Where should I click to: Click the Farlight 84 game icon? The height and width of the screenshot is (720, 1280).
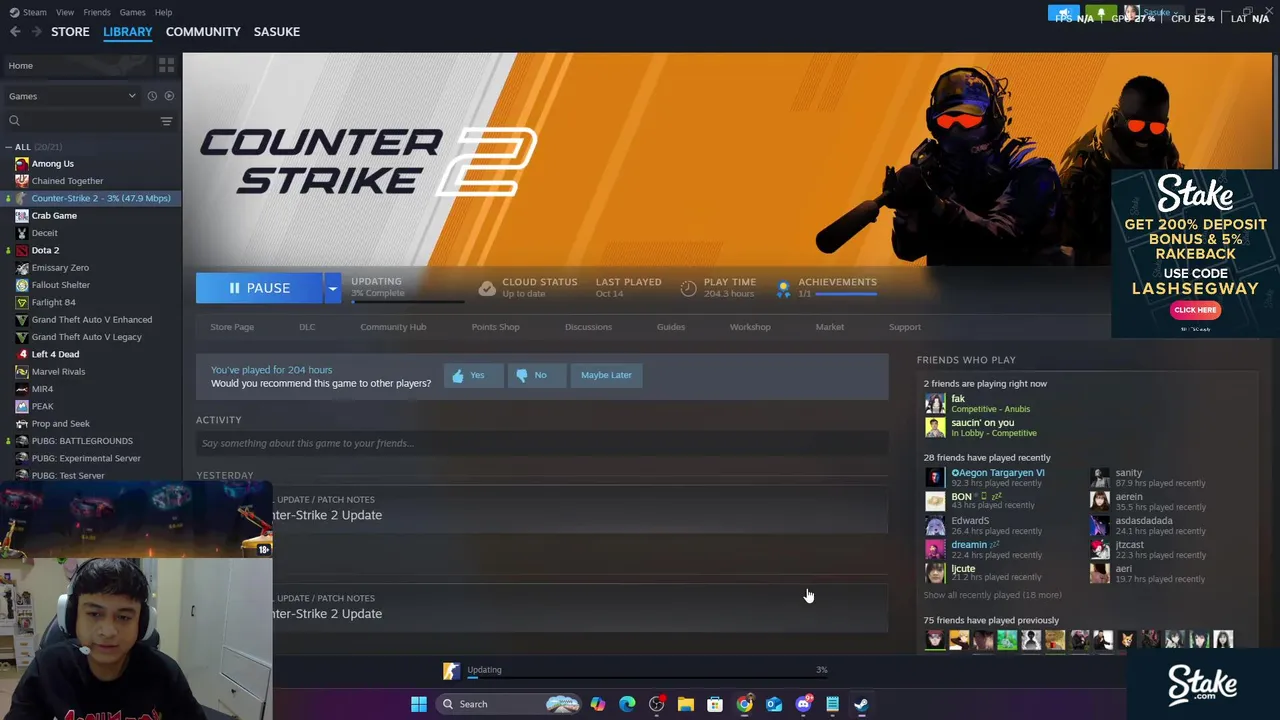[22, 302]
